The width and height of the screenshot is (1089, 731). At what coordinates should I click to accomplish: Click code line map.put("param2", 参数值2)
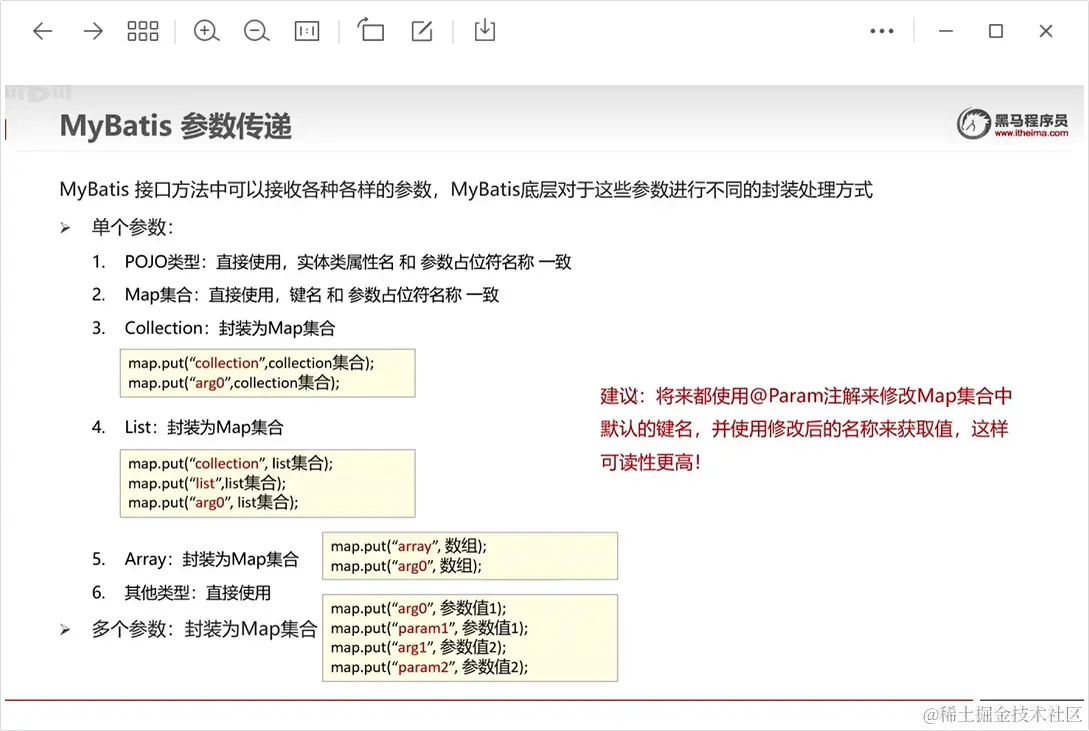click(x=429, y=667)
